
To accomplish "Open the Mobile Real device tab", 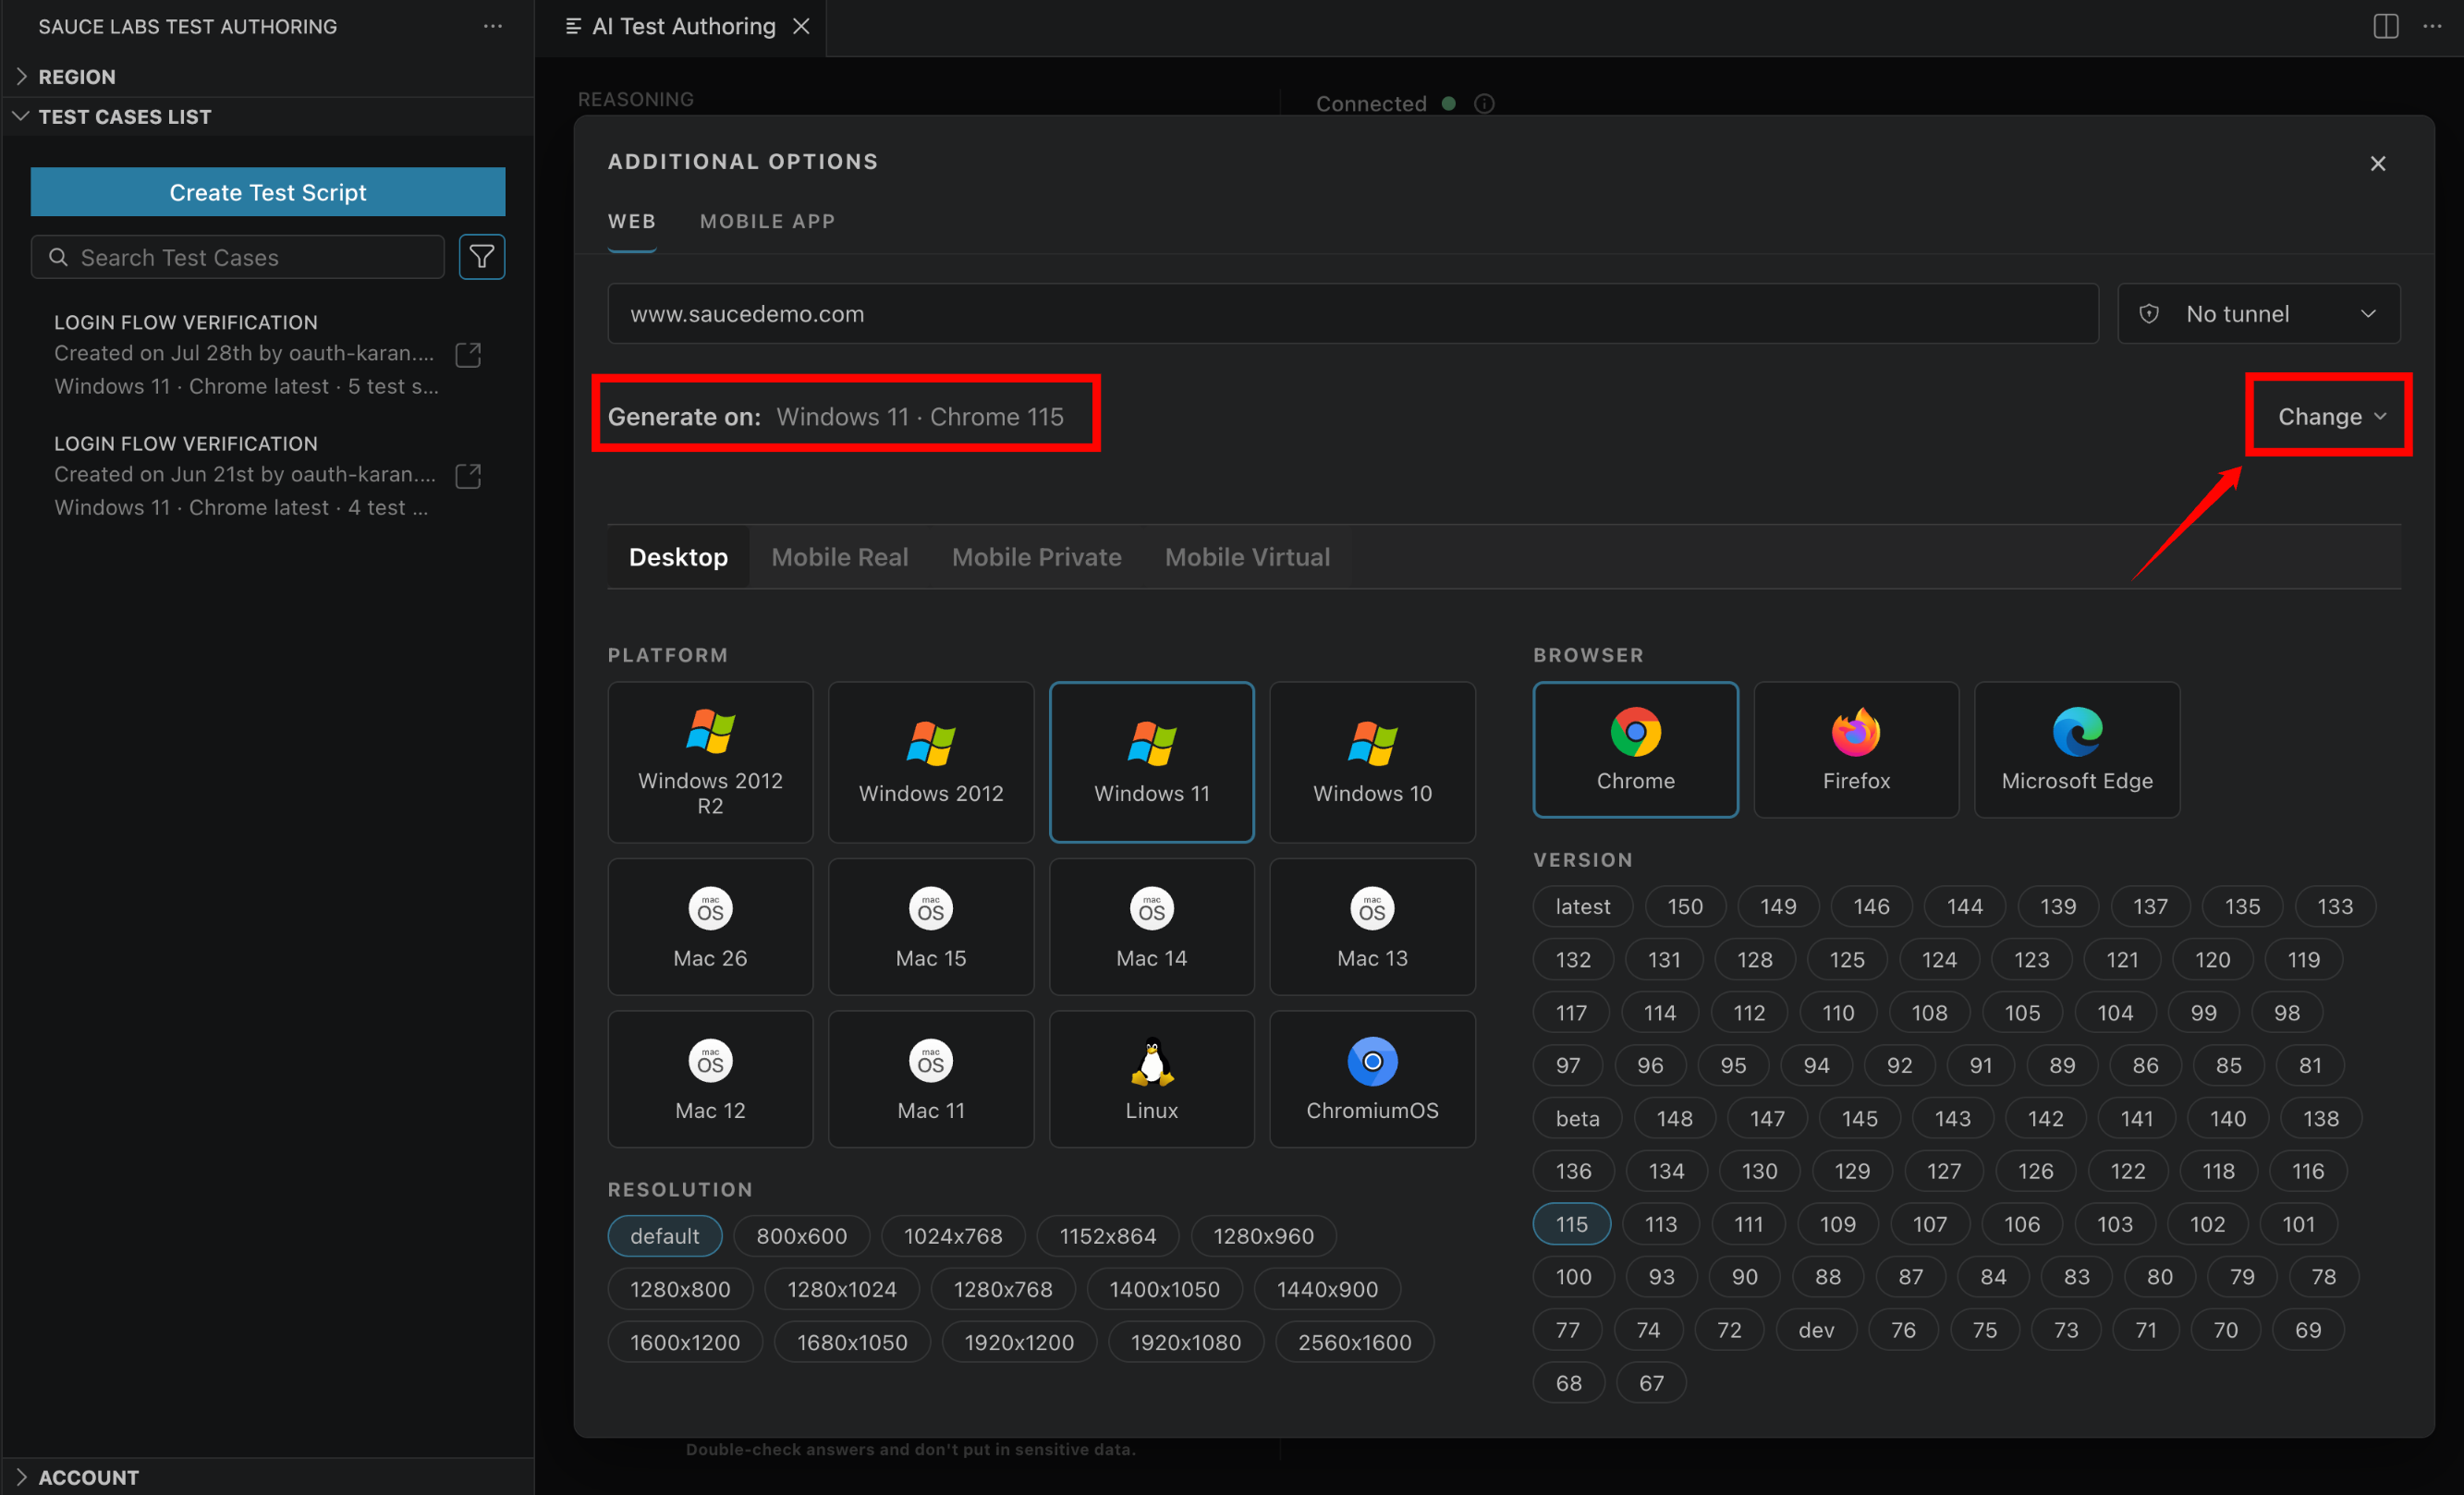I will (x=839, y=556).
